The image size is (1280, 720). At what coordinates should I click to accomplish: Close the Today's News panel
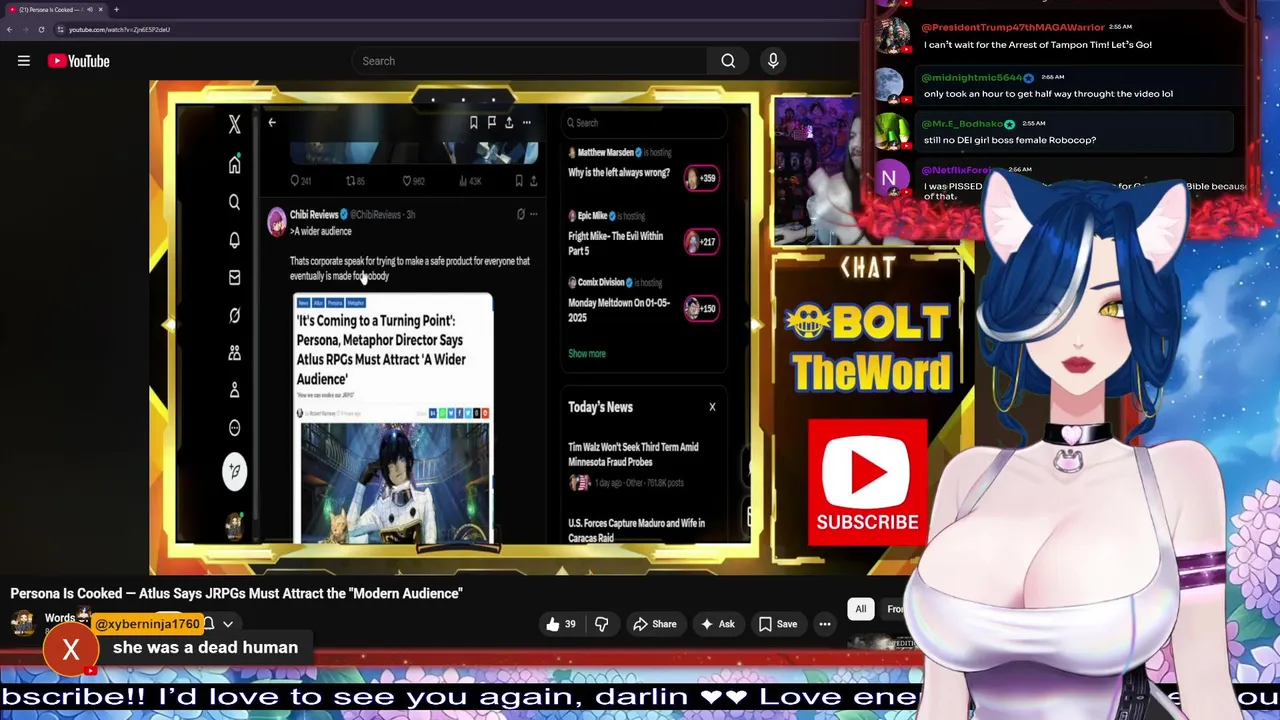pos(712,407)
